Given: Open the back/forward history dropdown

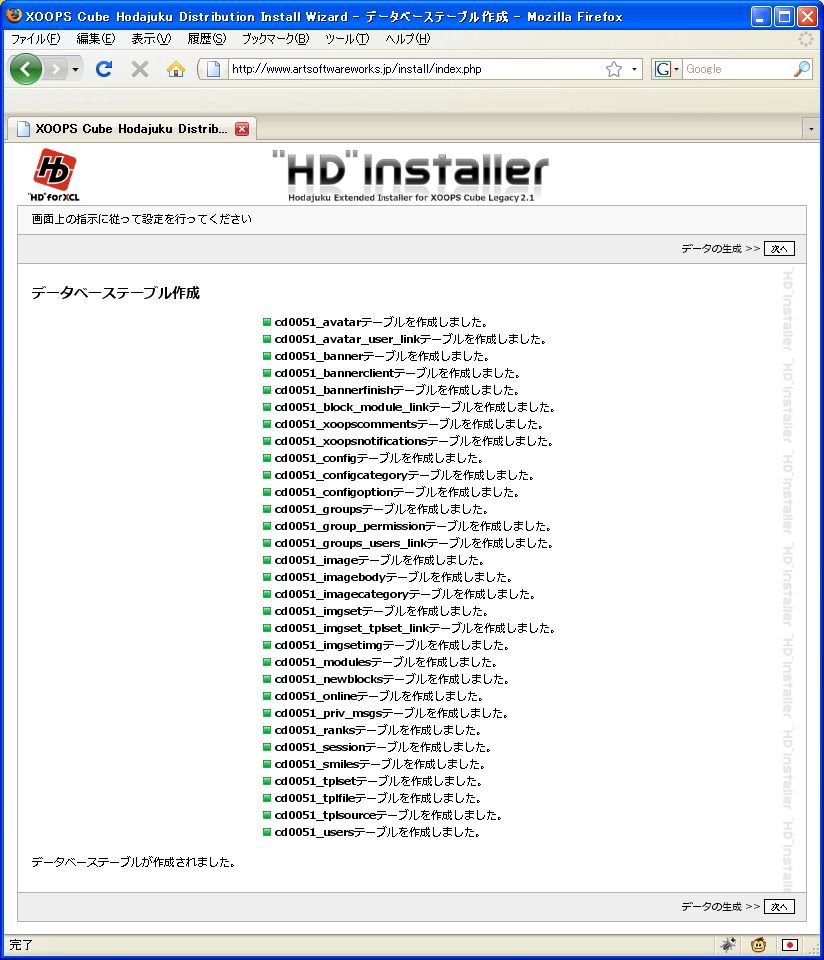Looking at the screenshot, I should click(x=75, y=69).
